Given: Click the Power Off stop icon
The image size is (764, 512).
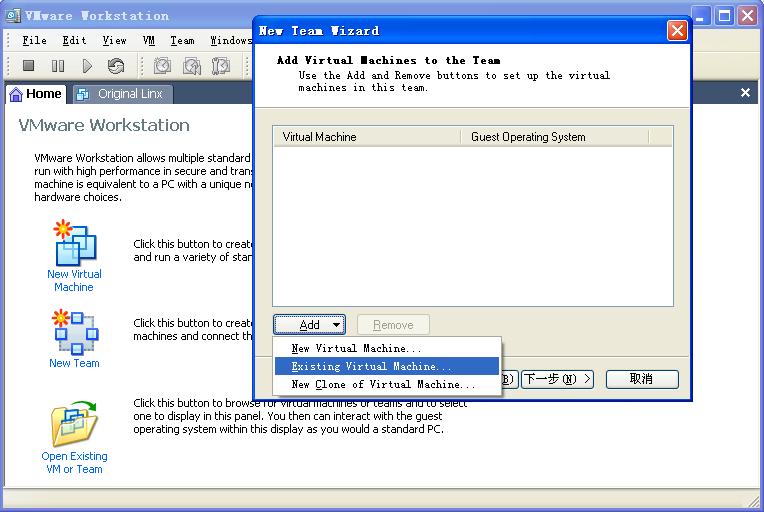Looking at the screenshot, I should [x=29, y=66].
